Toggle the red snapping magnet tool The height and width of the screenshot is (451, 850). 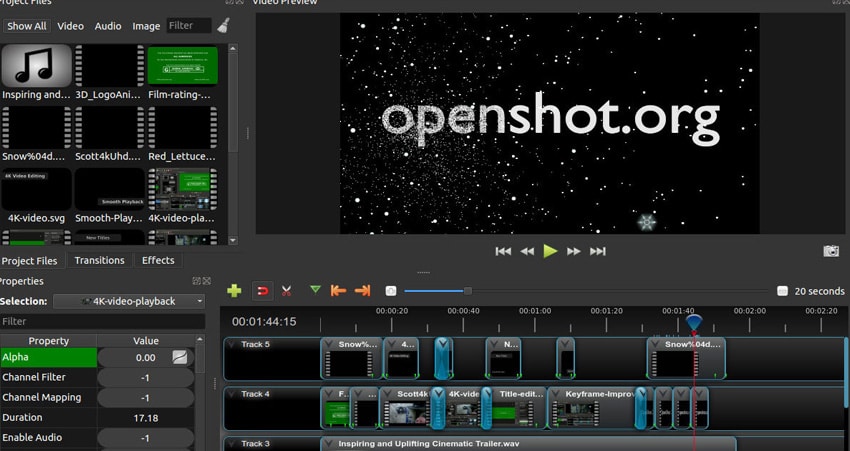[262, 291]
